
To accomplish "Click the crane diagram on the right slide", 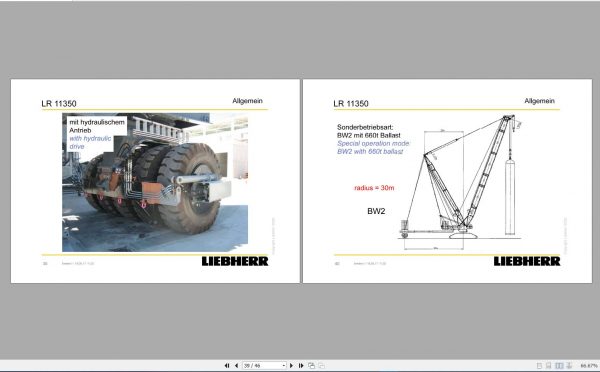I will click(460, 182).
